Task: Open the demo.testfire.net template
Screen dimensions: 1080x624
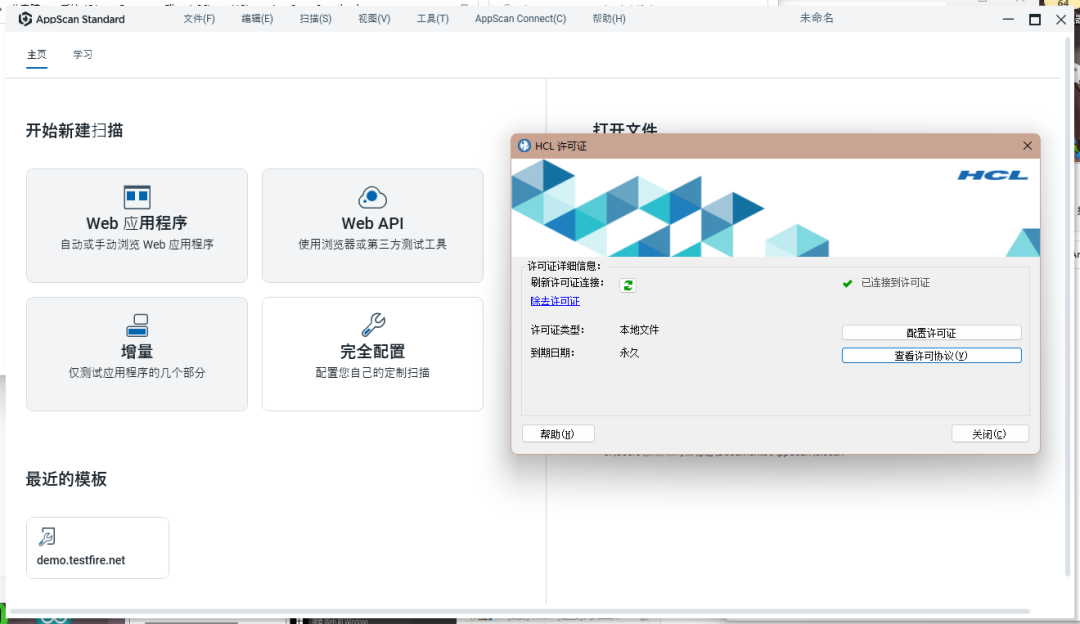Action: (x=98, y=548)
